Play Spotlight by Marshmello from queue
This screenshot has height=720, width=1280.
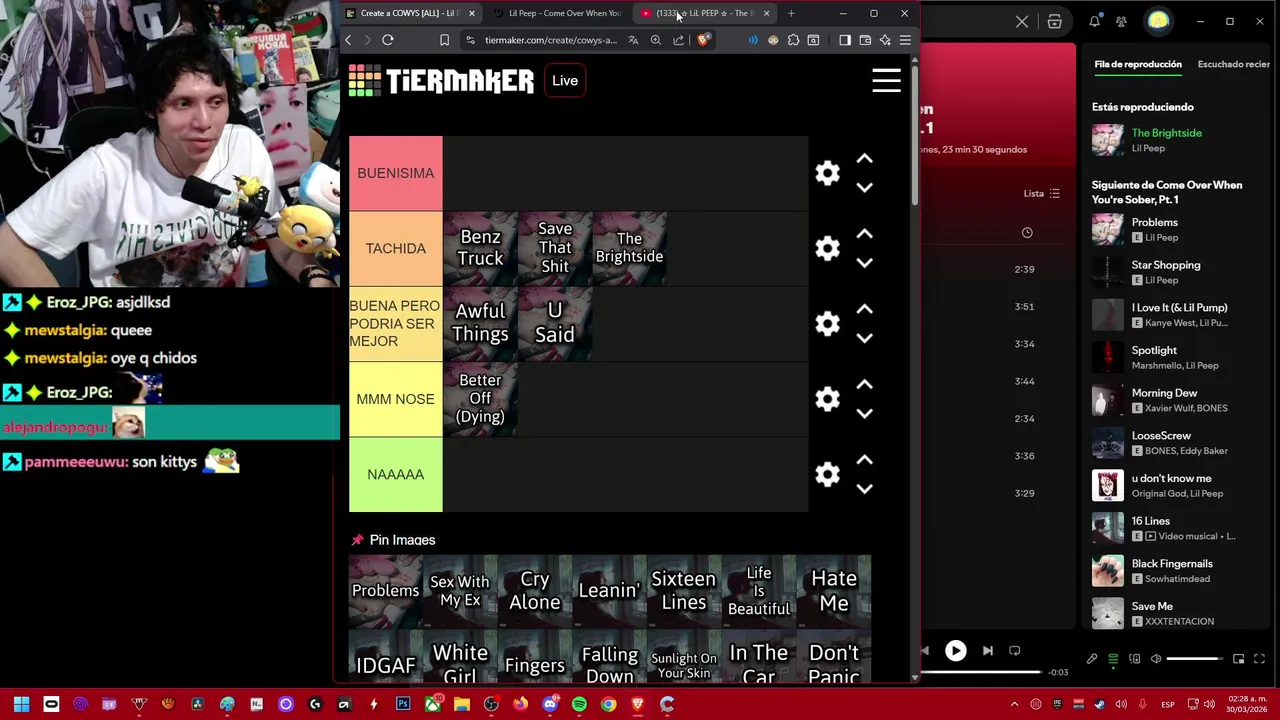(x=1177, y=357)
